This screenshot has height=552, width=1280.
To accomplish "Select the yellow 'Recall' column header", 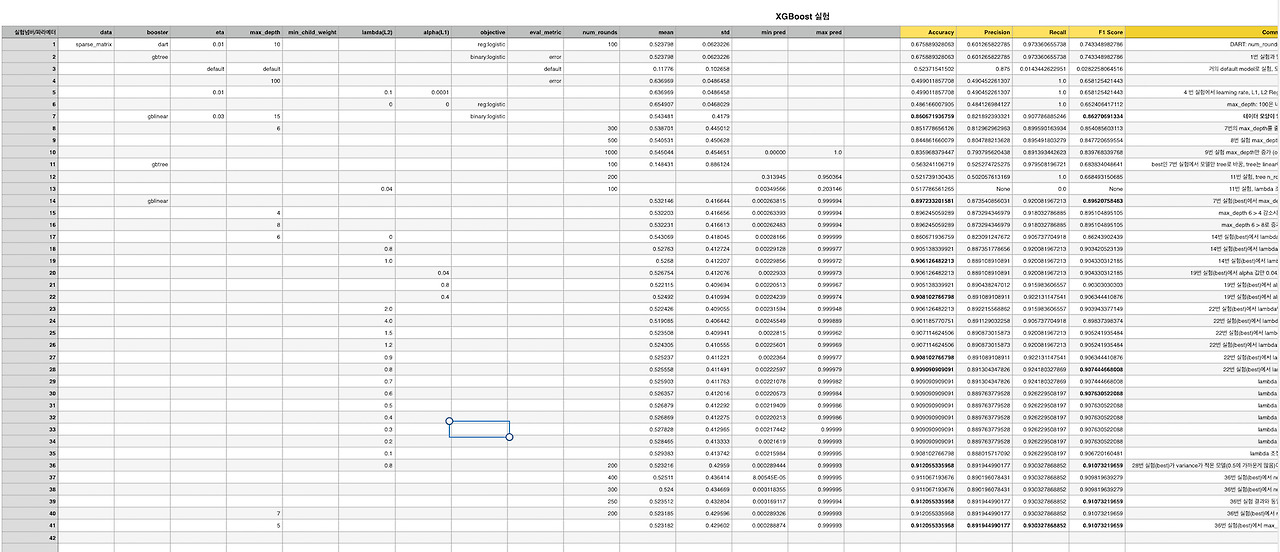I will click(1040, 33).
